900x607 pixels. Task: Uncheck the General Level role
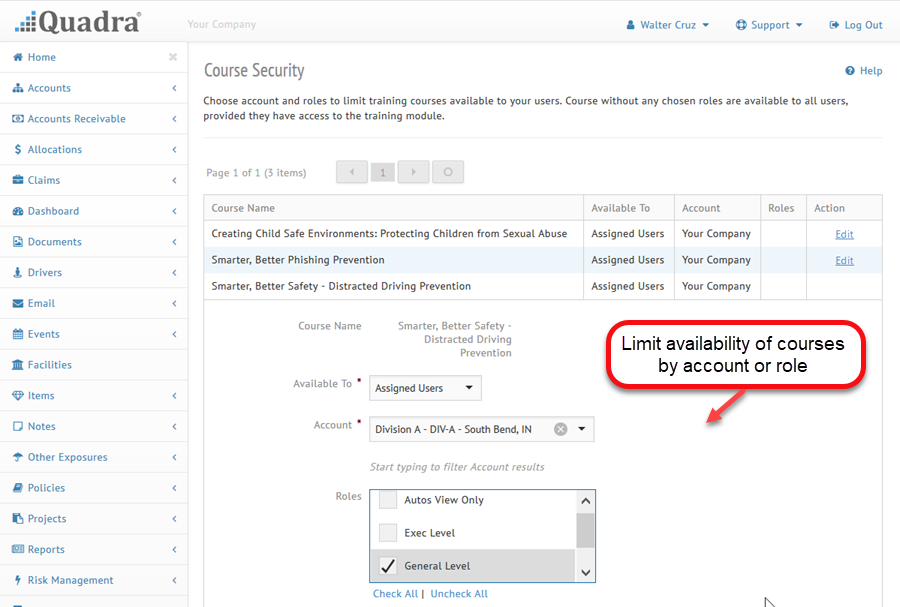(x=388, y=566)
